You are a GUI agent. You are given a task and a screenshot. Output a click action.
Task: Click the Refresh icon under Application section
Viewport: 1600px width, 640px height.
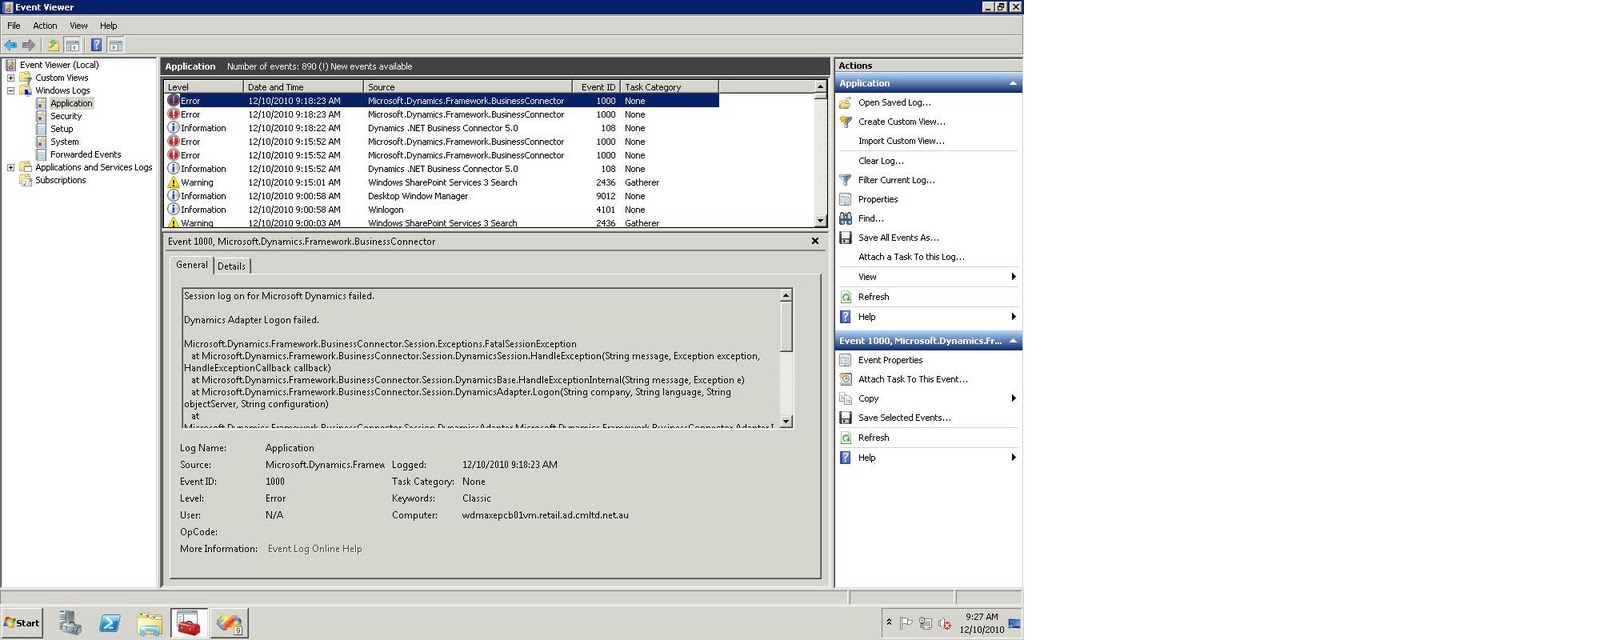(x=845, y=297)
